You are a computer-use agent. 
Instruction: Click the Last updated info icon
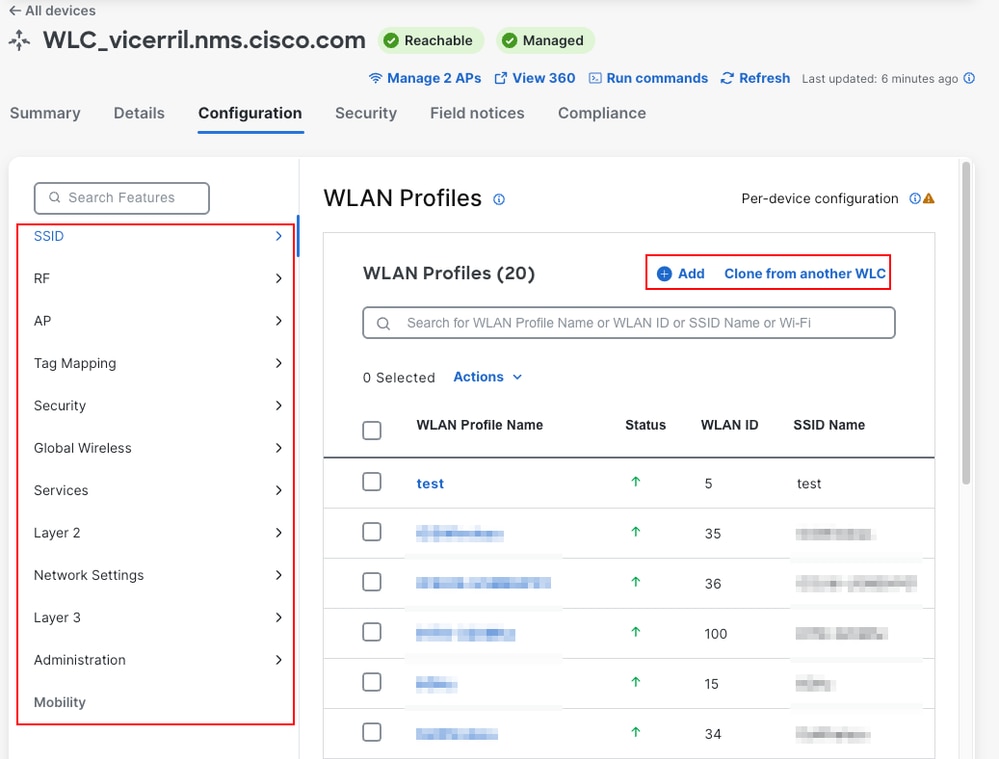pos(969,78)
